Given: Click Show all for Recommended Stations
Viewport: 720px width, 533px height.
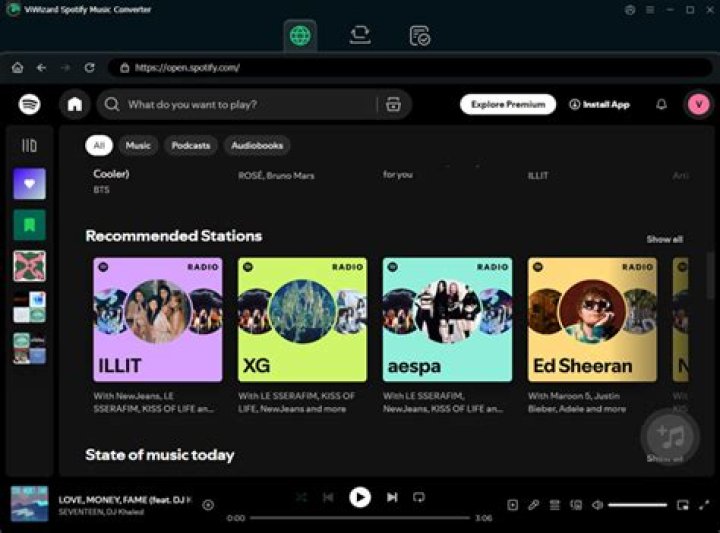Looking at the screenshot, I should pos(664,240).
